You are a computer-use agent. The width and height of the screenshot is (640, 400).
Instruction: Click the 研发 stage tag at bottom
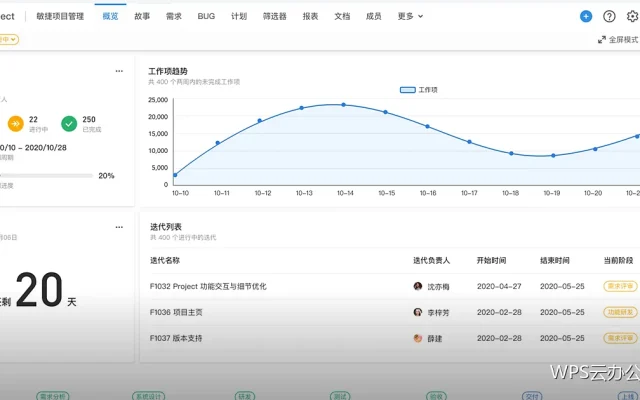coord(244,396)
